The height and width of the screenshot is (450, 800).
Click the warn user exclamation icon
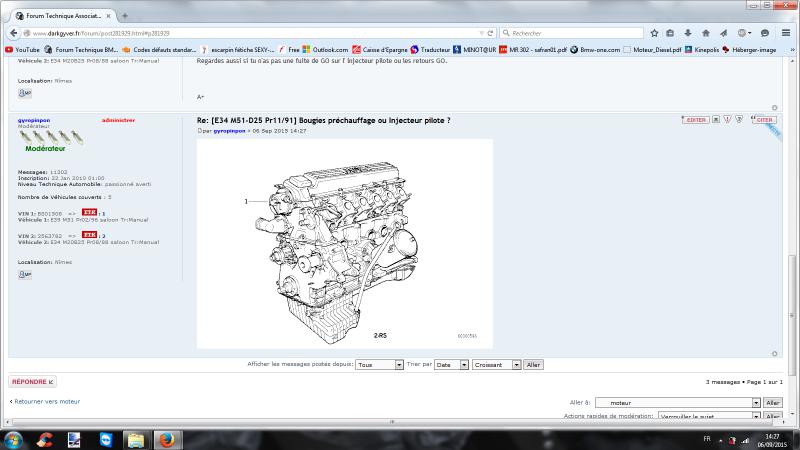coord(726,119)
